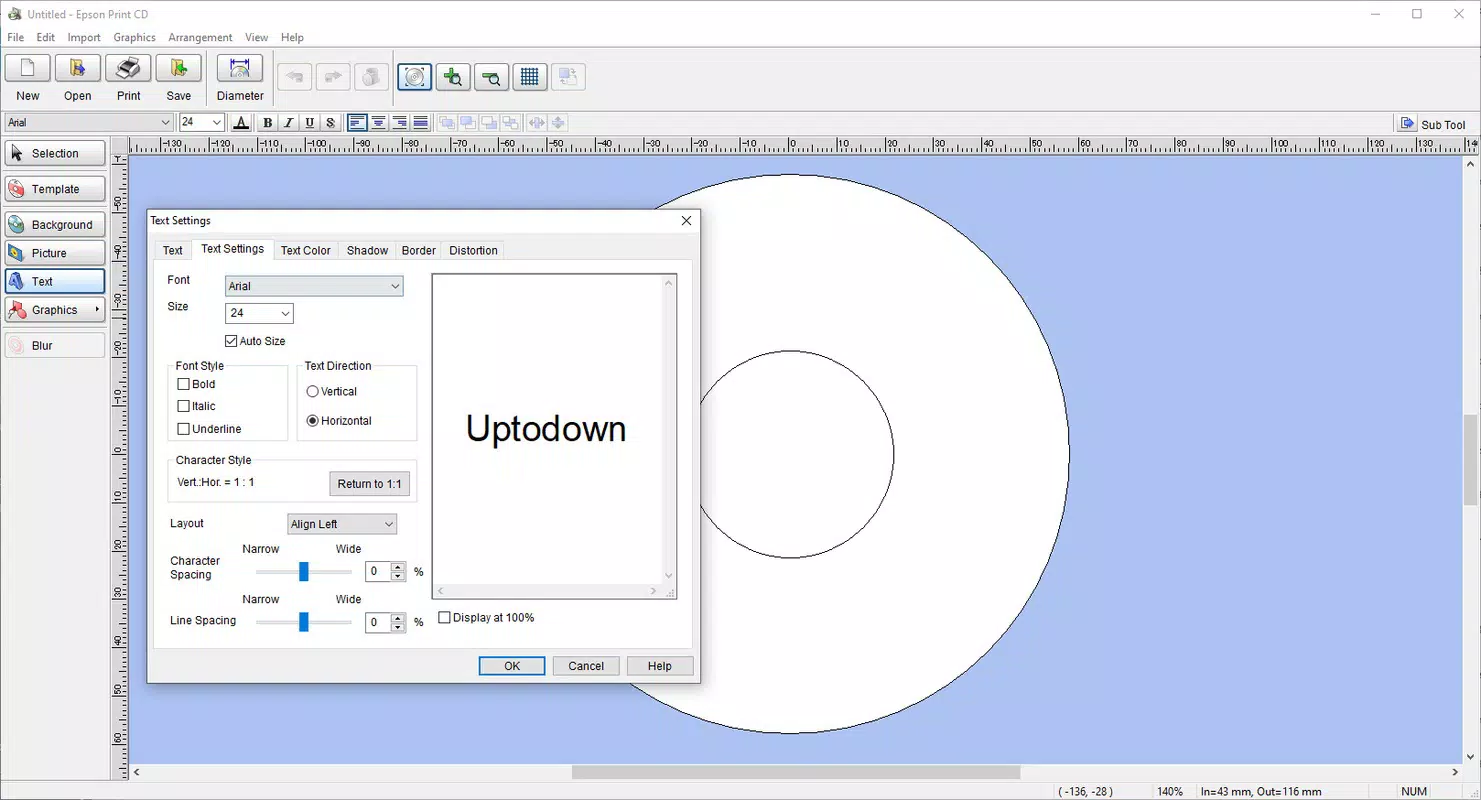
Task: Click the zoom out magnifier icon
Action: tap(491, 77)
